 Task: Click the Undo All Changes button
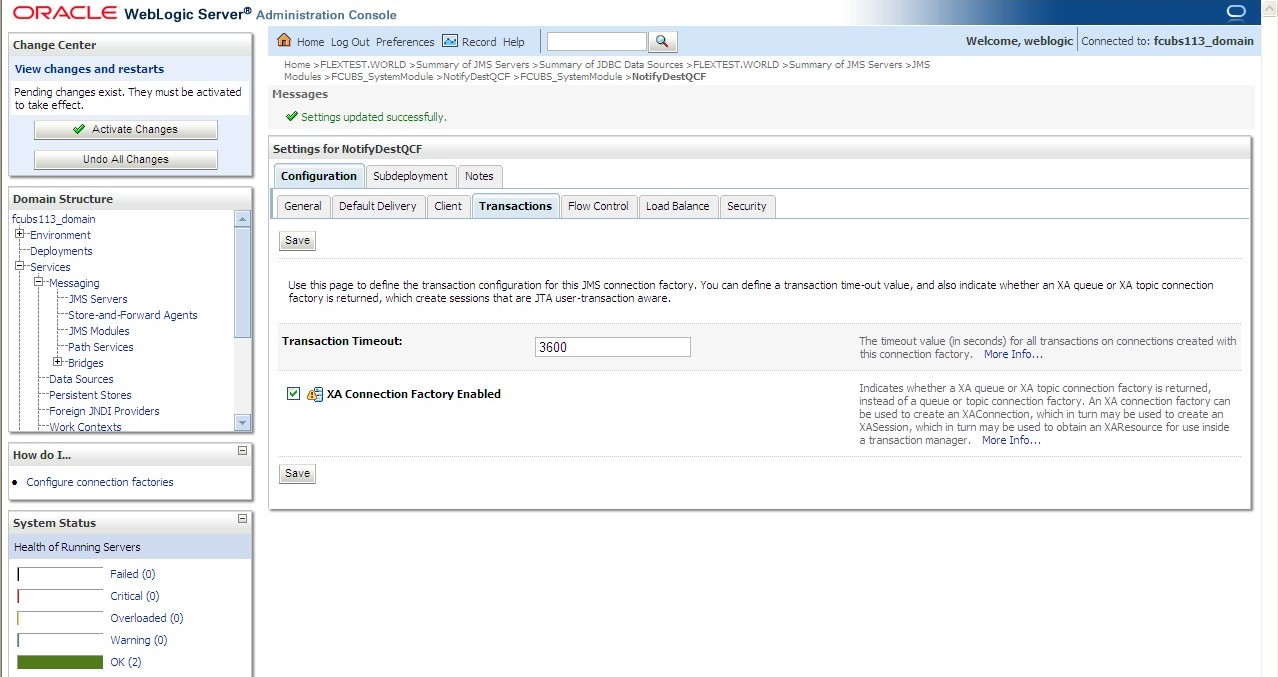point(126,159)
